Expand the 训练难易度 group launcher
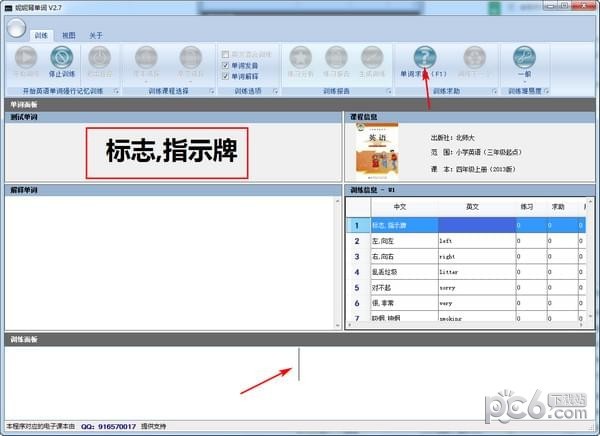Screen dimensions: 600x436 [546, 91]
